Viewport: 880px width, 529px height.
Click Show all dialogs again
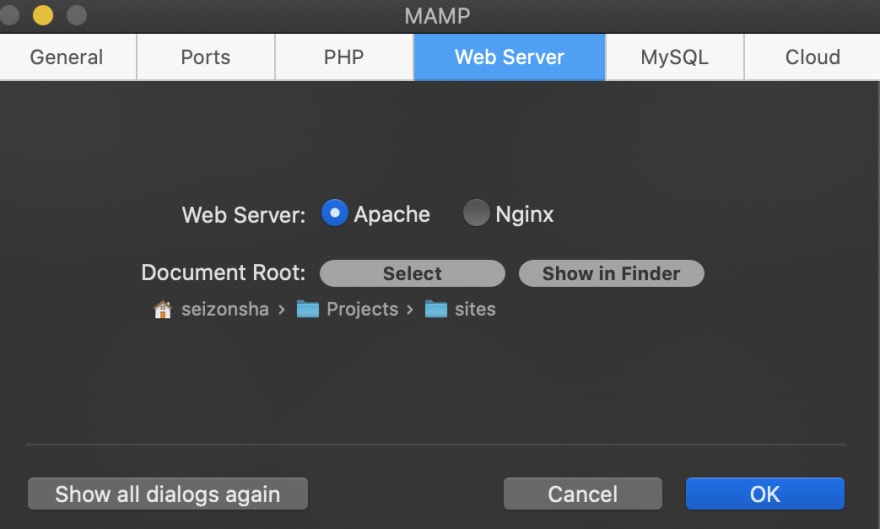point(168,494)
